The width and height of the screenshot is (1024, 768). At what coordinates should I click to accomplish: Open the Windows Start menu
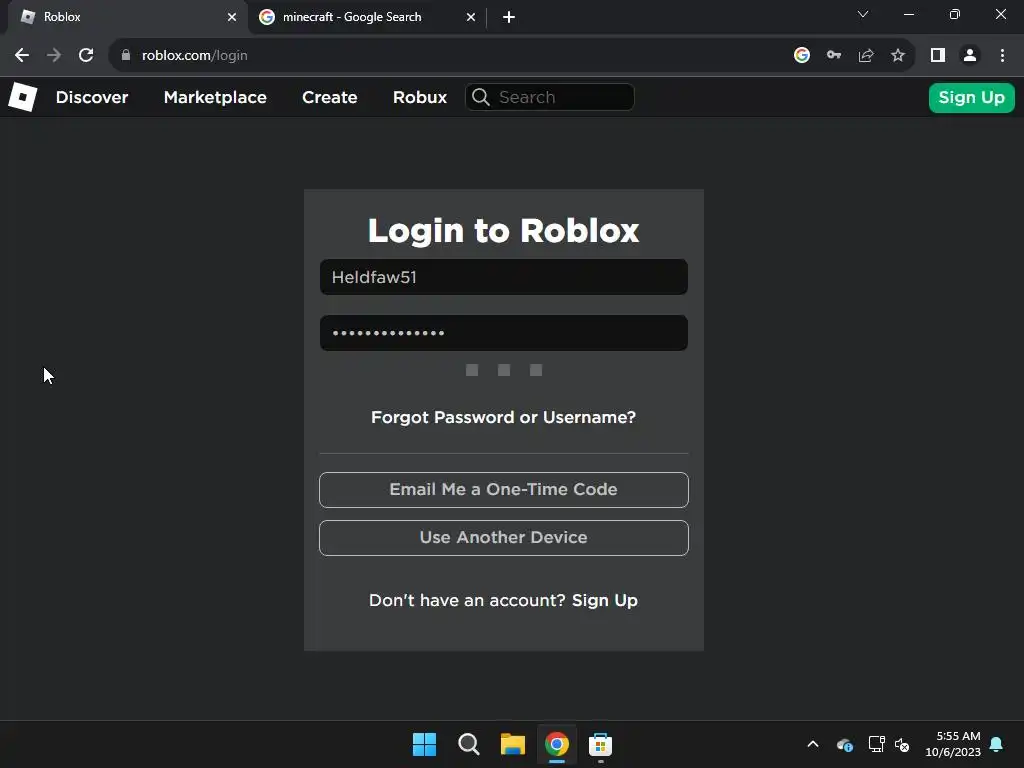(x=424, y=744)
